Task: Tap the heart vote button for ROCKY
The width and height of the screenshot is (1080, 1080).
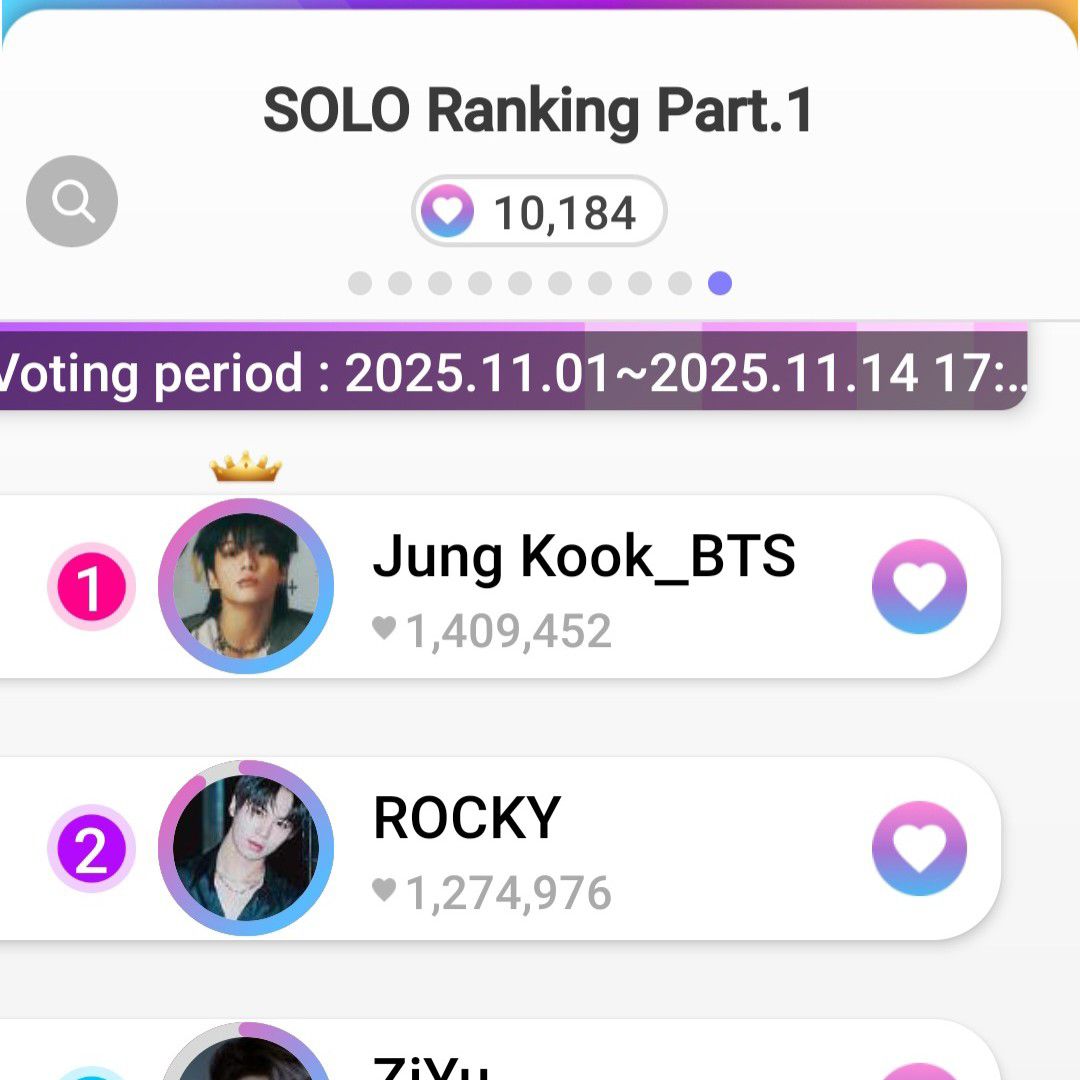Action: coord(919,848)
